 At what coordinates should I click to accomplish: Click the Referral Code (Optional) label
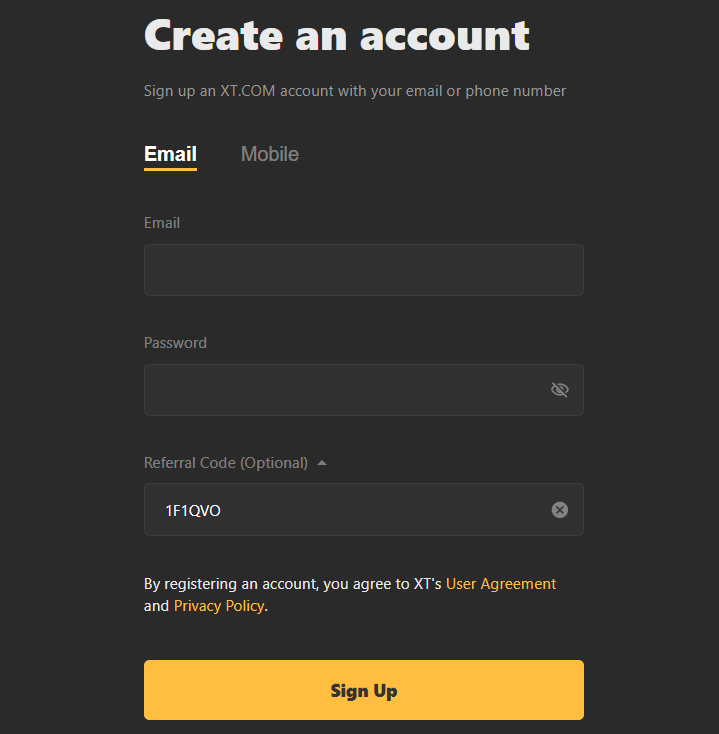tap(226, 463)
